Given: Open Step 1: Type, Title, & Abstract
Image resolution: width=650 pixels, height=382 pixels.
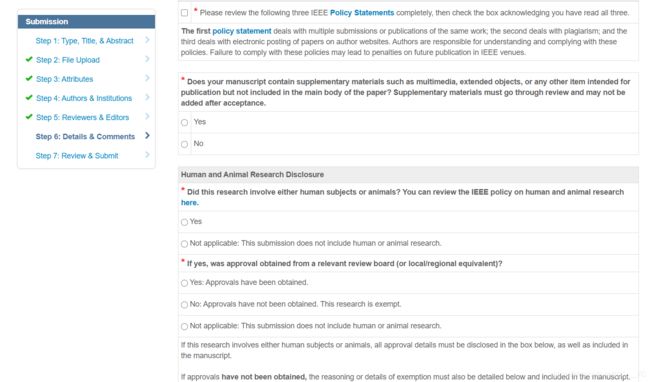Looking at the screenshot, I should pyautogui.click(x=85, y=41).
